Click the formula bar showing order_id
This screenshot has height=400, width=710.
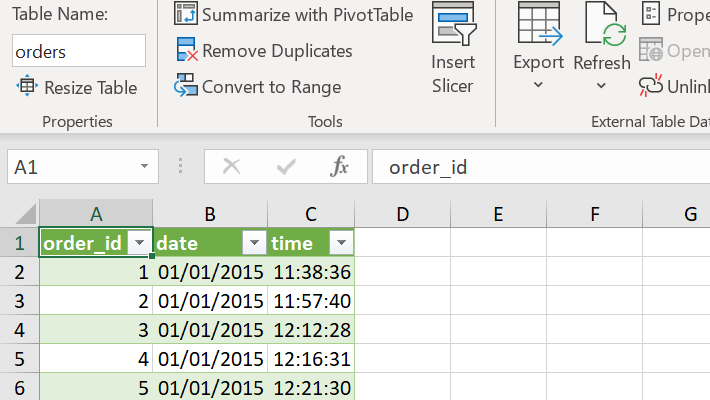click(540, 167)
